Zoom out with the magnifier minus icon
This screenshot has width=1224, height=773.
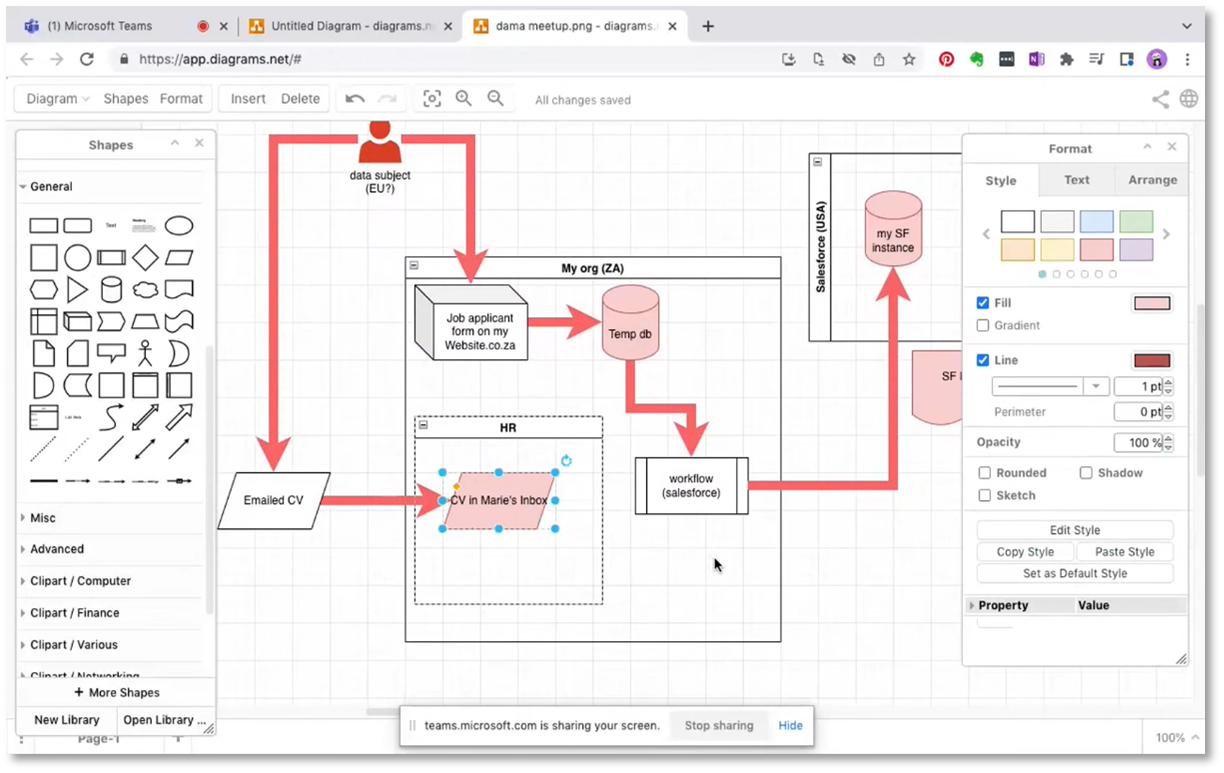[495, 98]
